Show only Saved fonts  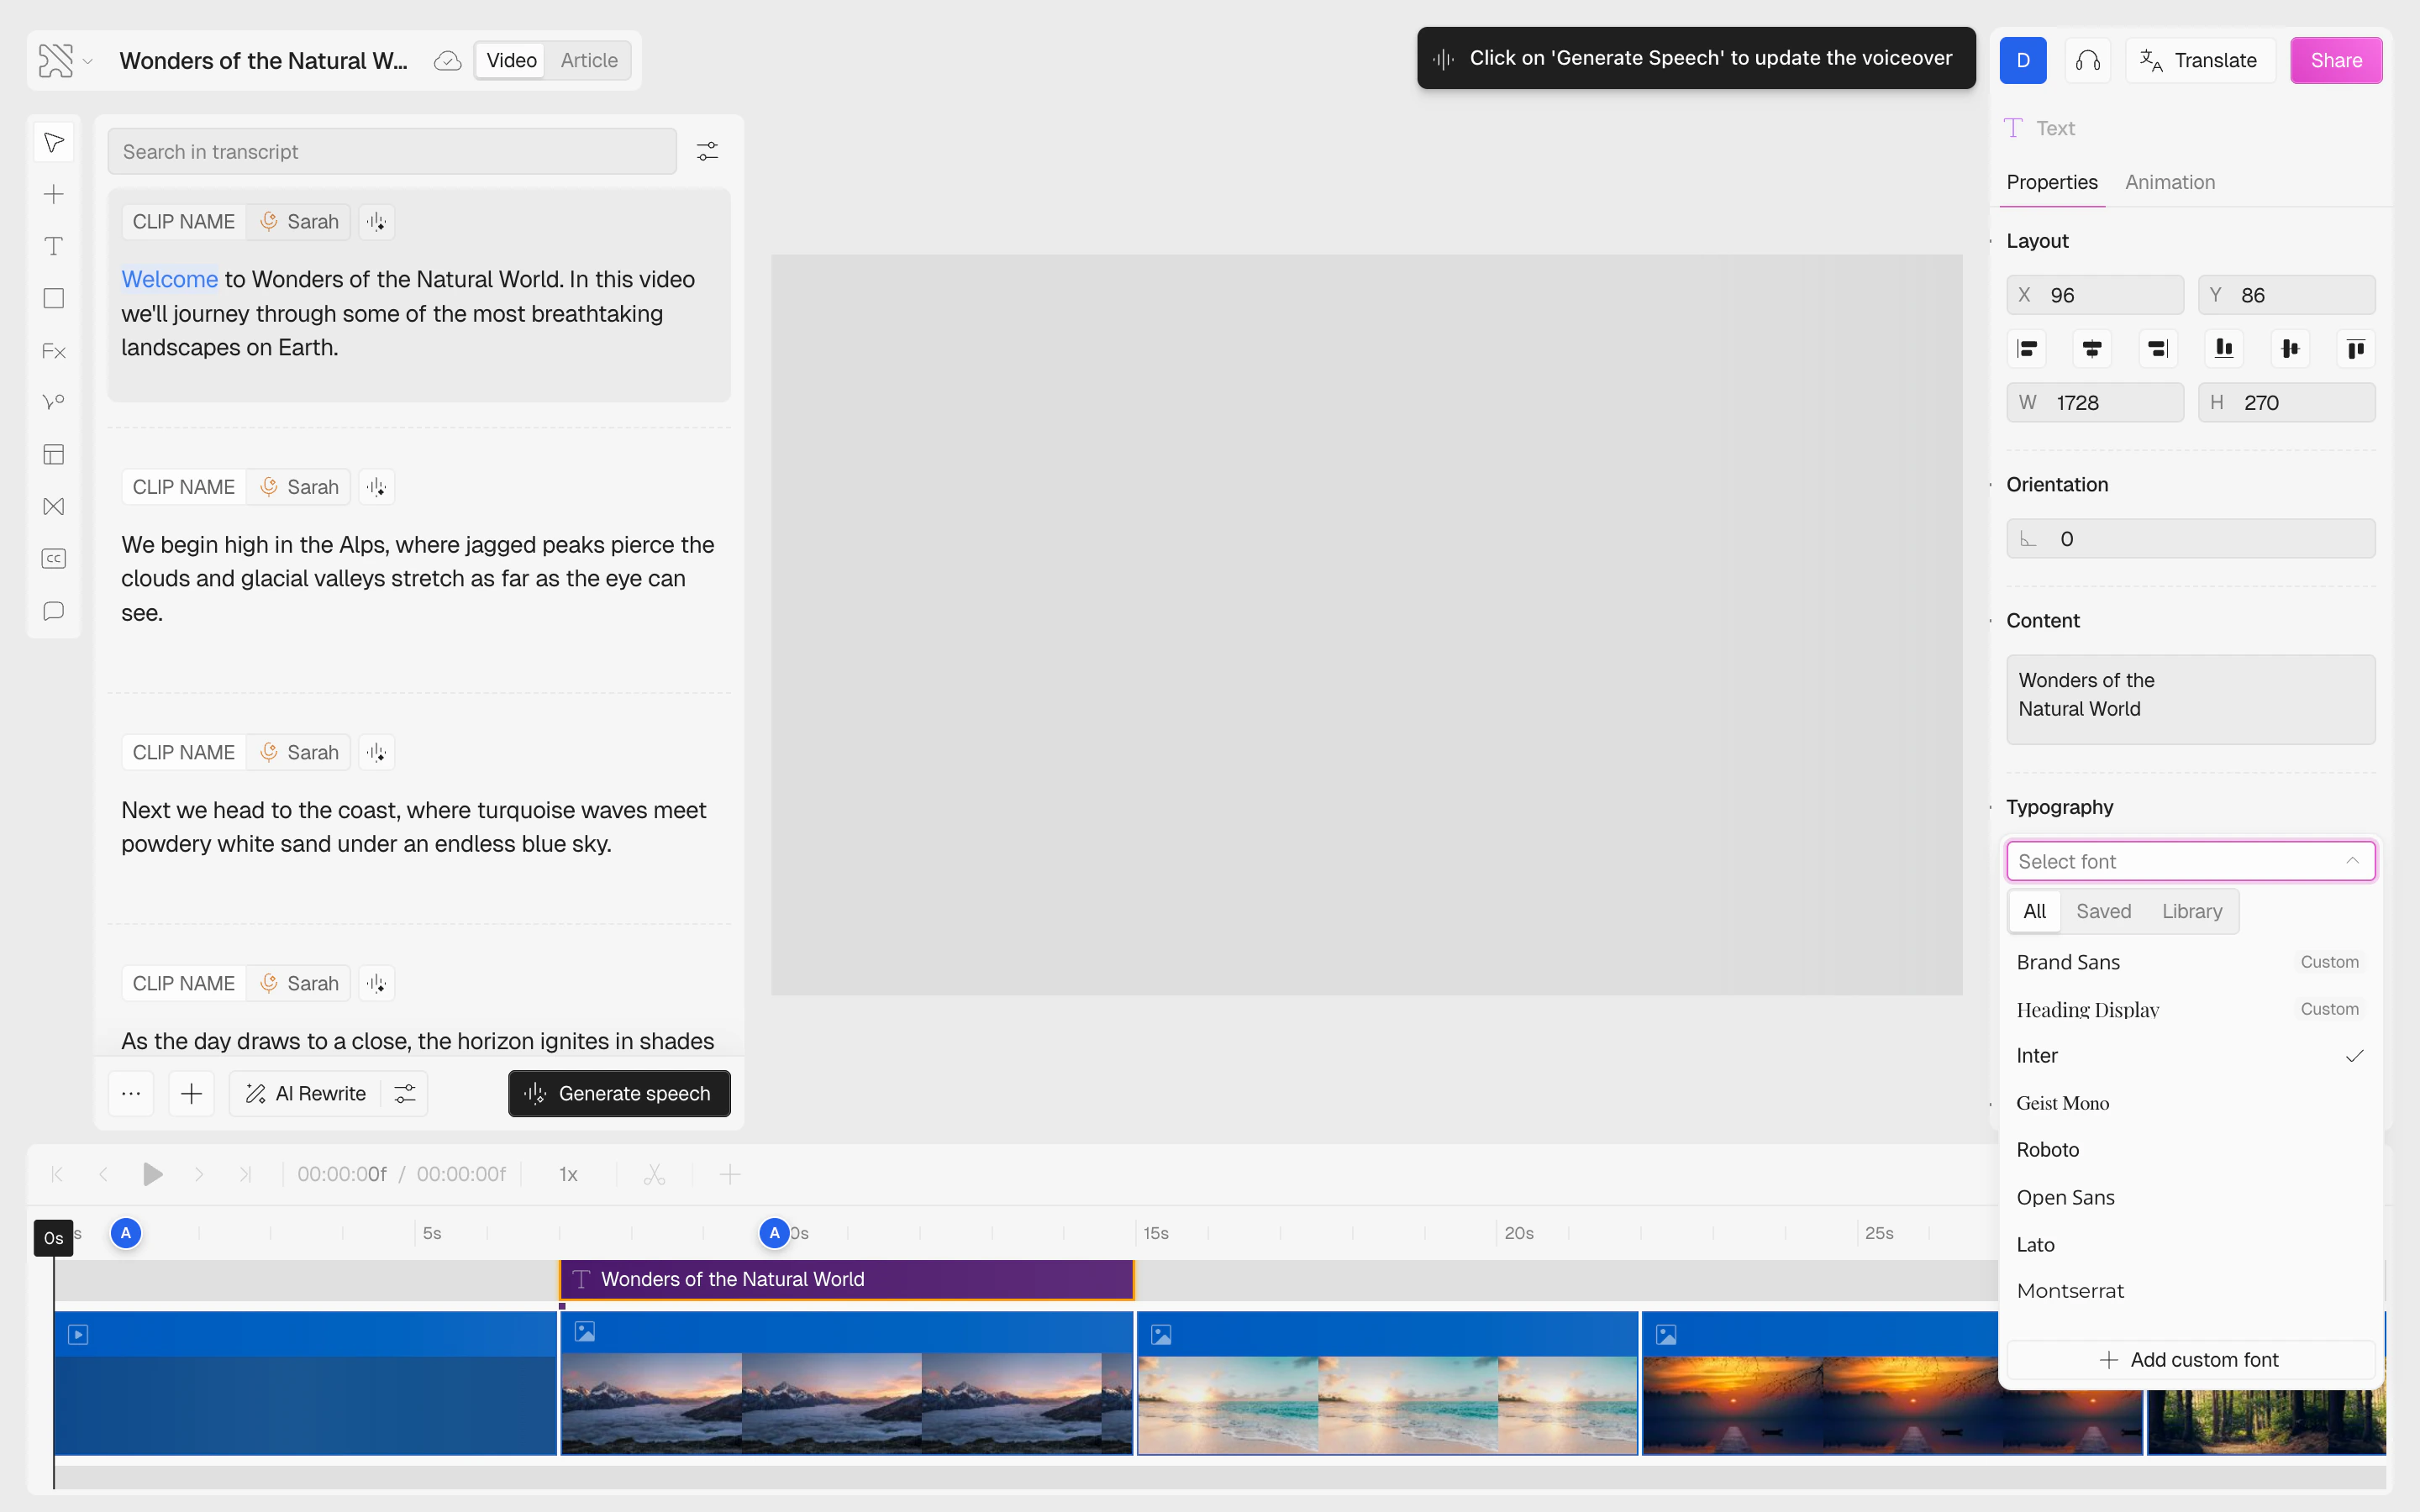2103,911
